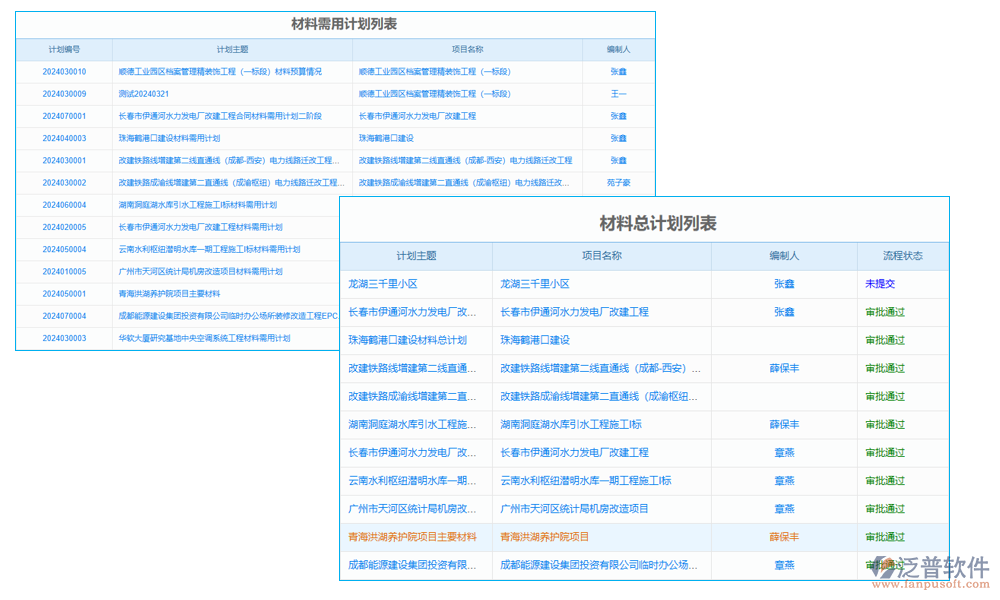Image resolution: width=1000 pixels, height=600 pixels.
Task: Click the 编制人 column header in total plan list
Action: coord(784,255)
